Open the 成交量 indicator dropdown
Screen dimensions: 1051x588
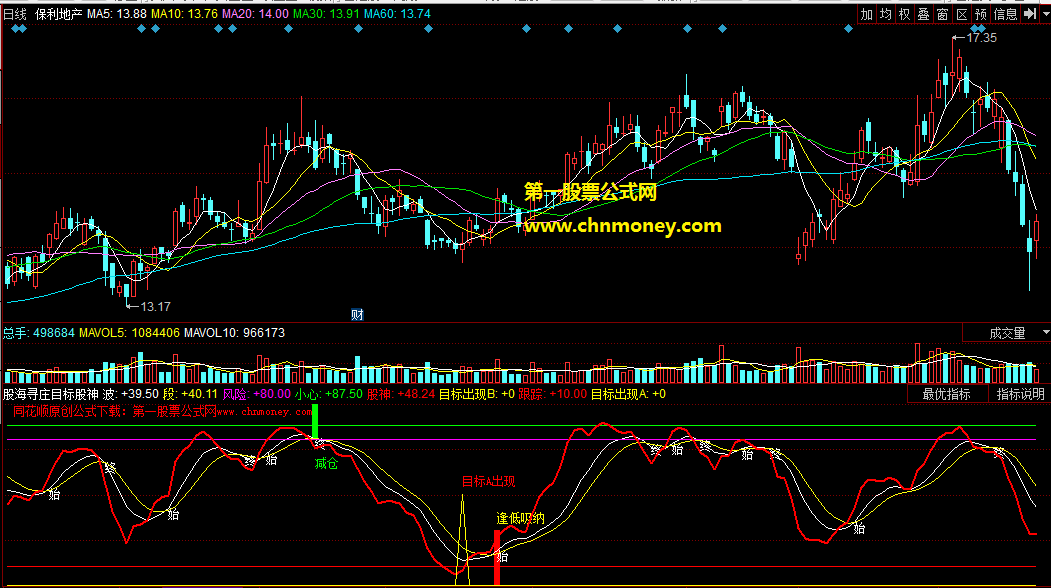(x=1007, y=333)
